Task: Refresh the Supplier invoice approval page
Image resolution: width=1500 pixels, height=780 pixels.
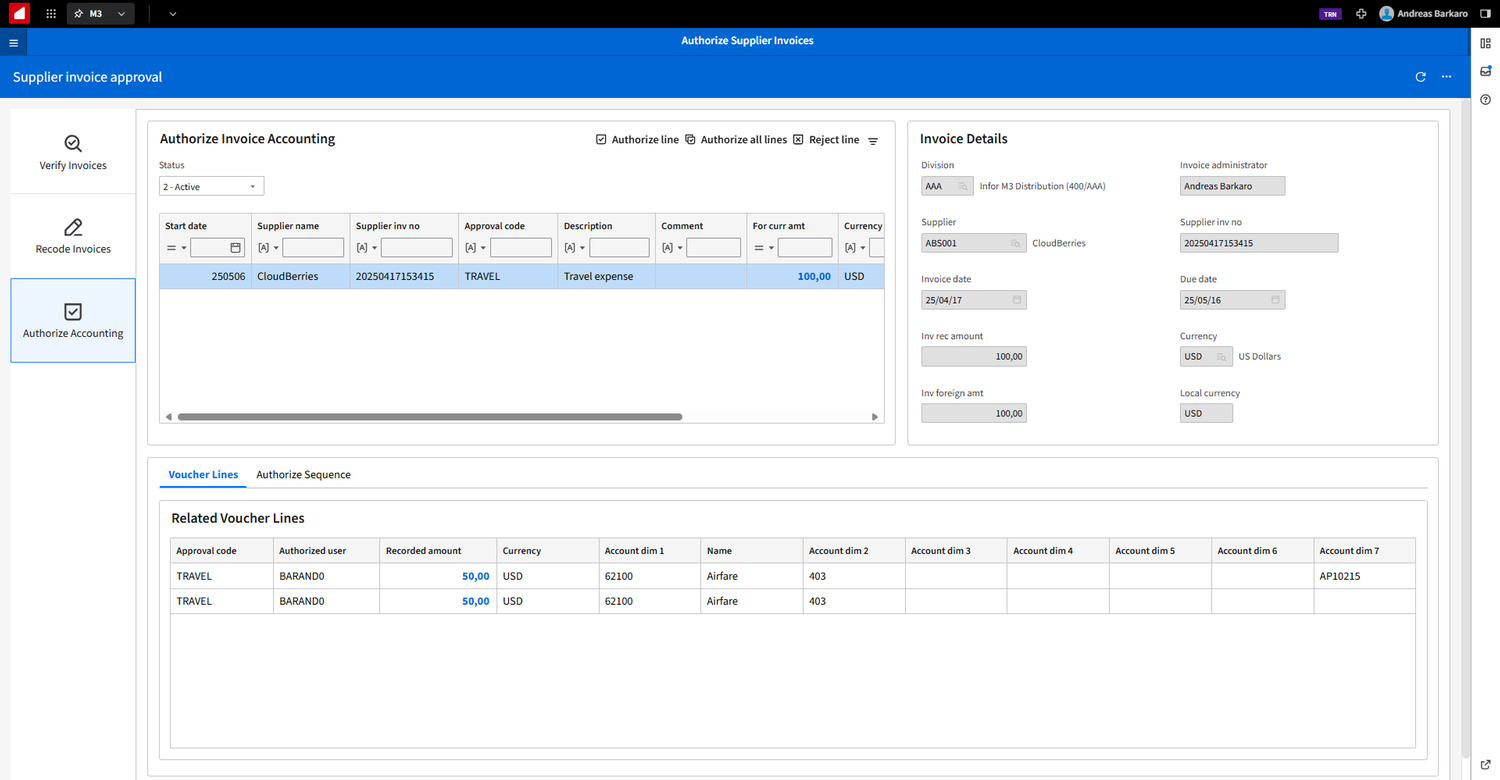Action: point(1420,77)
